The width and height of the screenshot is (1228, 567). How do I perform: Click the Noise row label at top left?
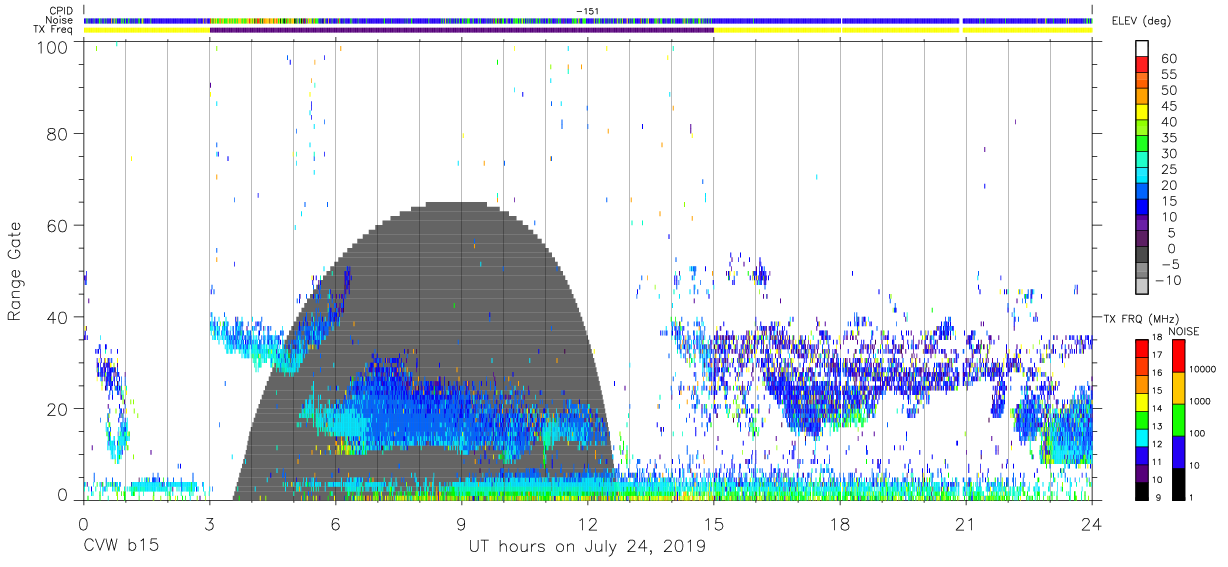coord(61,20)
